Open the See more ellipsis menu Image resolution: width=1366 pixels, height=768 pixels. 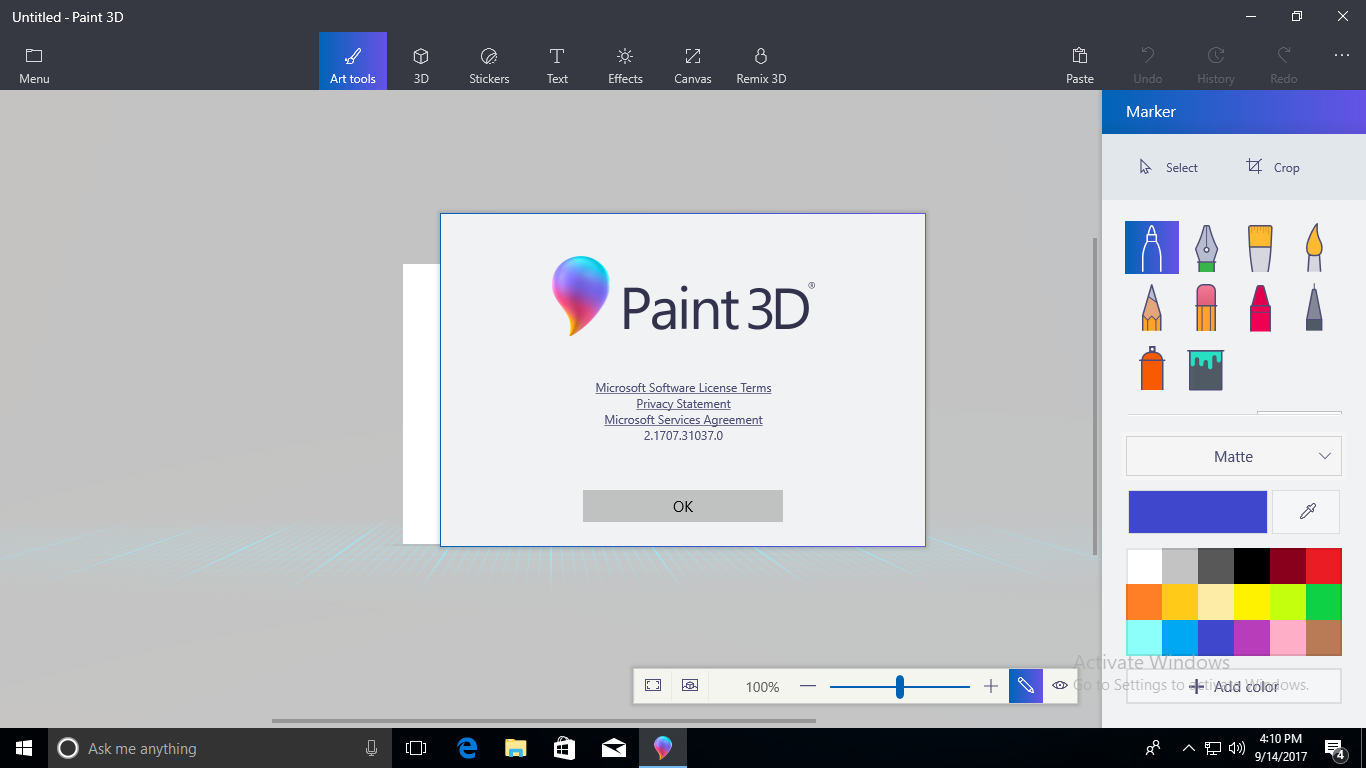click(x=1341, y=56)
